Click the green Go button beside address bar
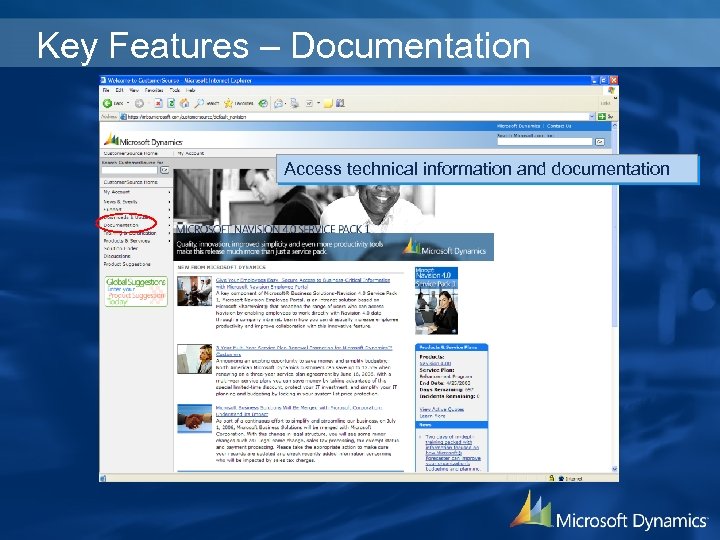Screen dimensions: 720x540 602,117
